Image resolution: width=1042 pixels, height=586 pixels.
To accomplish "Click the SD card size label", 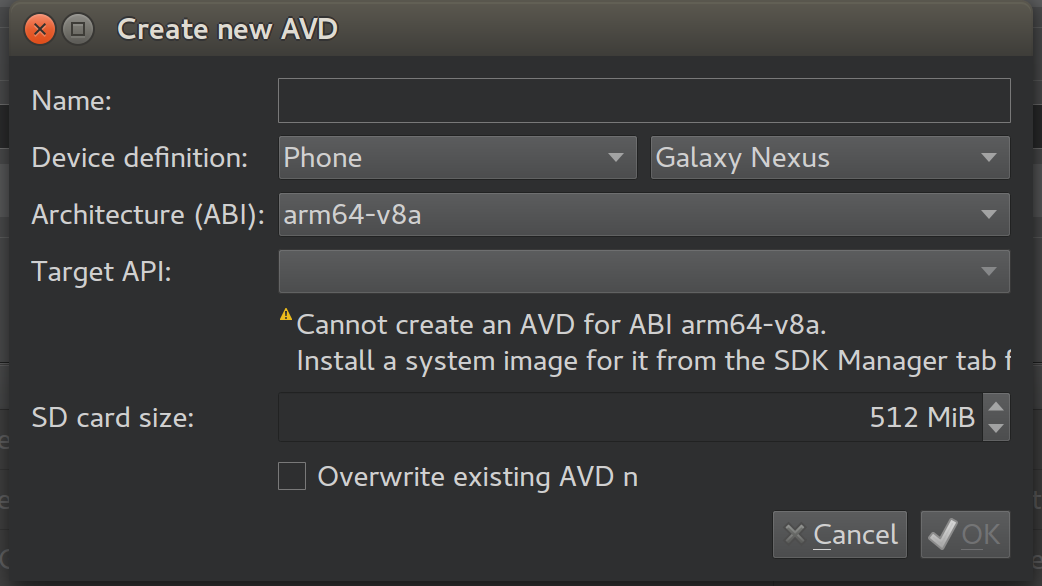I will [x=113, y=417].
